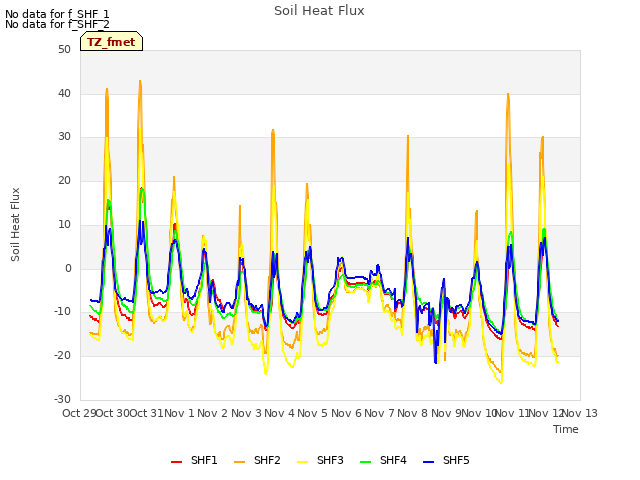Click the 'No data for f_SHF_1' message
Image resolution: width=640 pixels, height=480 pixels.
click(57, 14)
